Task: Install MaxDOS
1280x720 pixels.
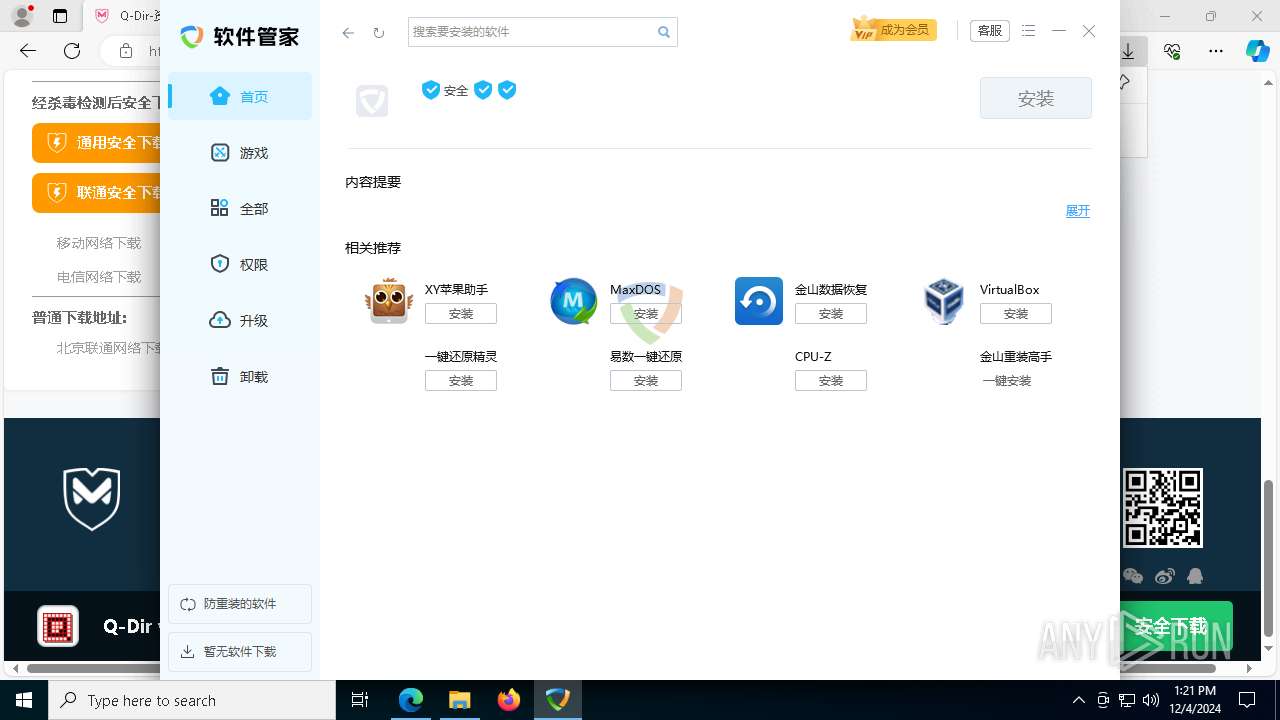Action: click(646, 314)
